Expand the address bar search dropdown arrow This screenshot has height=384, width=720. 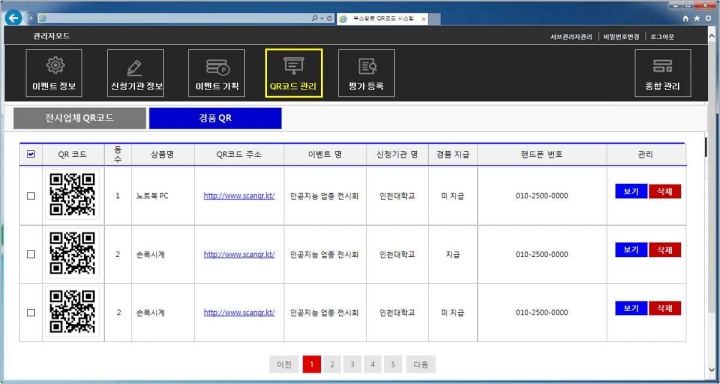click(x=322, y=18)
